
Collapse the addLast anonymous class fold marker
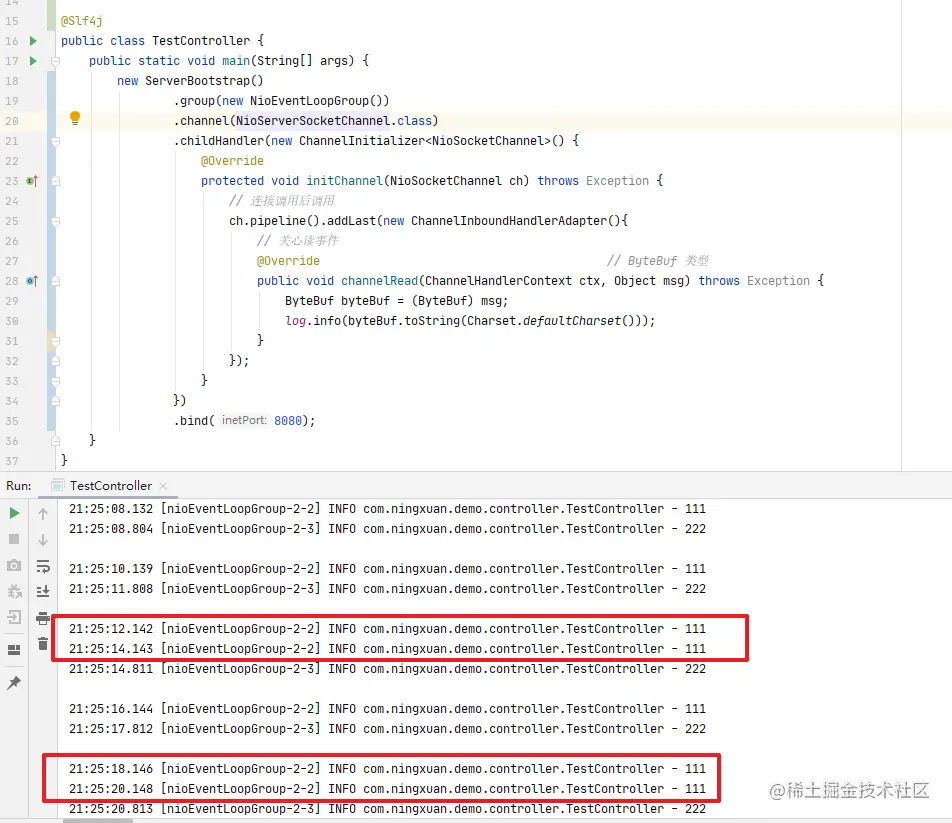(55, 221)
